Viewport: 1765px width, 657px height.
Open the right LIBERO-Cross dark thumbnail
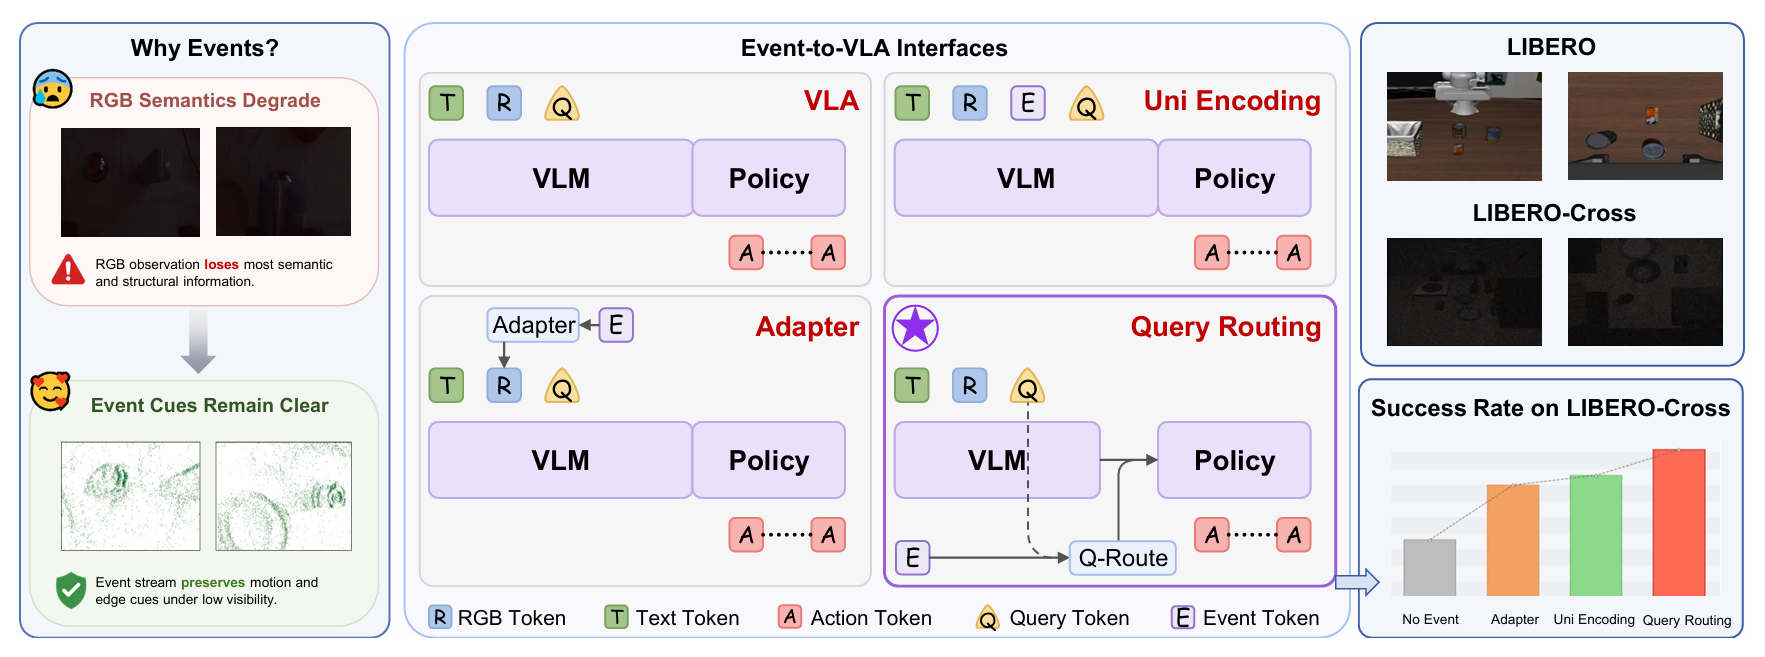coord(1645,292)
